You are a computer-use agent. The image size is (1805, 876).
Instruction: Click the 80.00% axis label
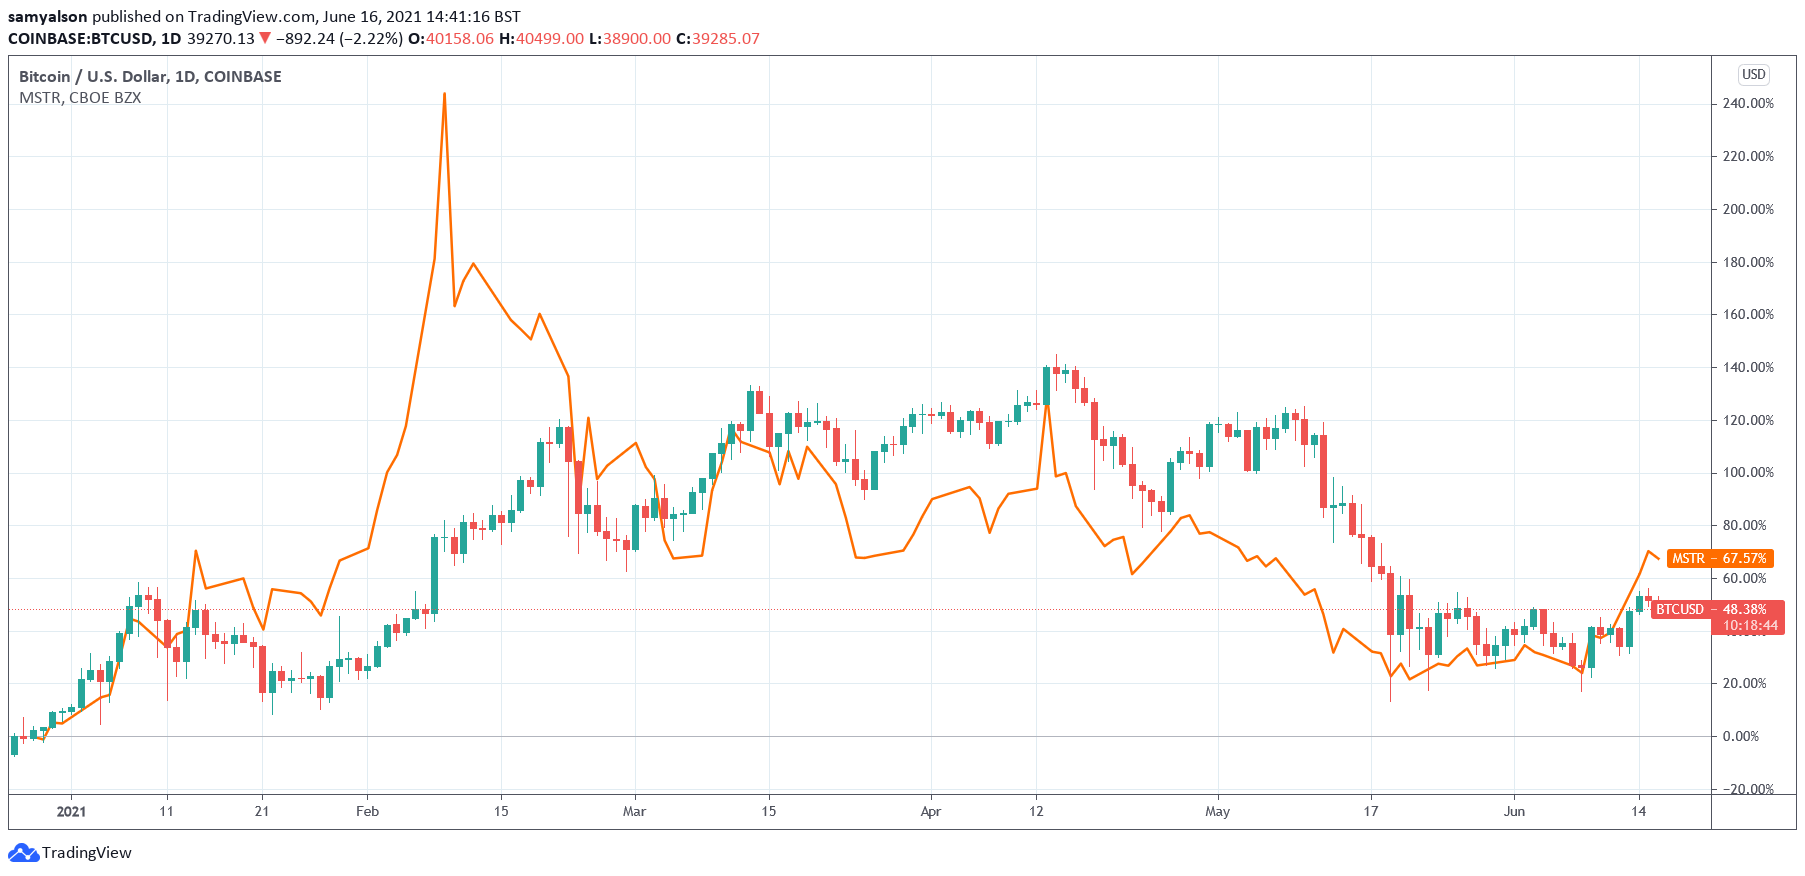click(1745, 526)
